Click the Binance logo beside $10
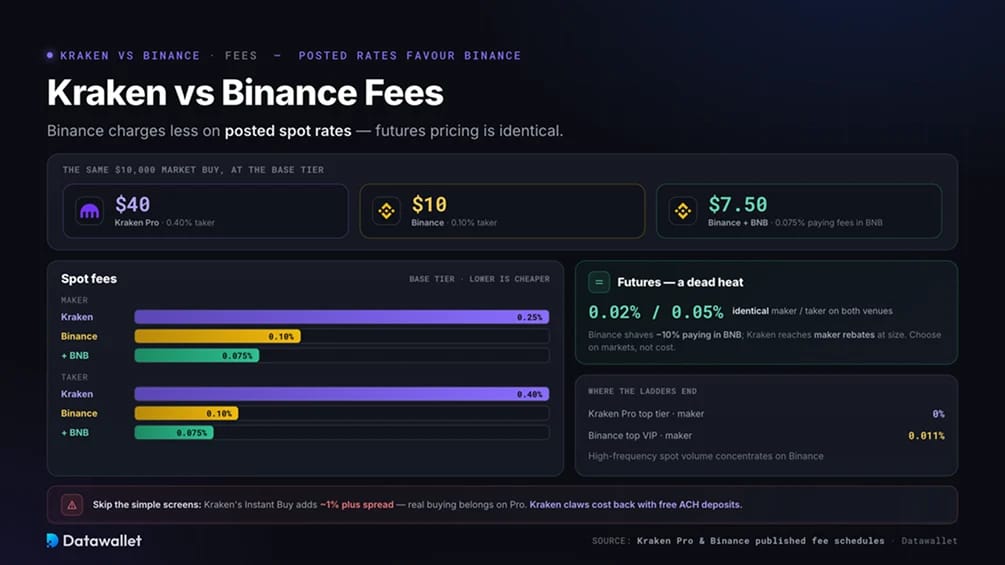 [386, 211]
